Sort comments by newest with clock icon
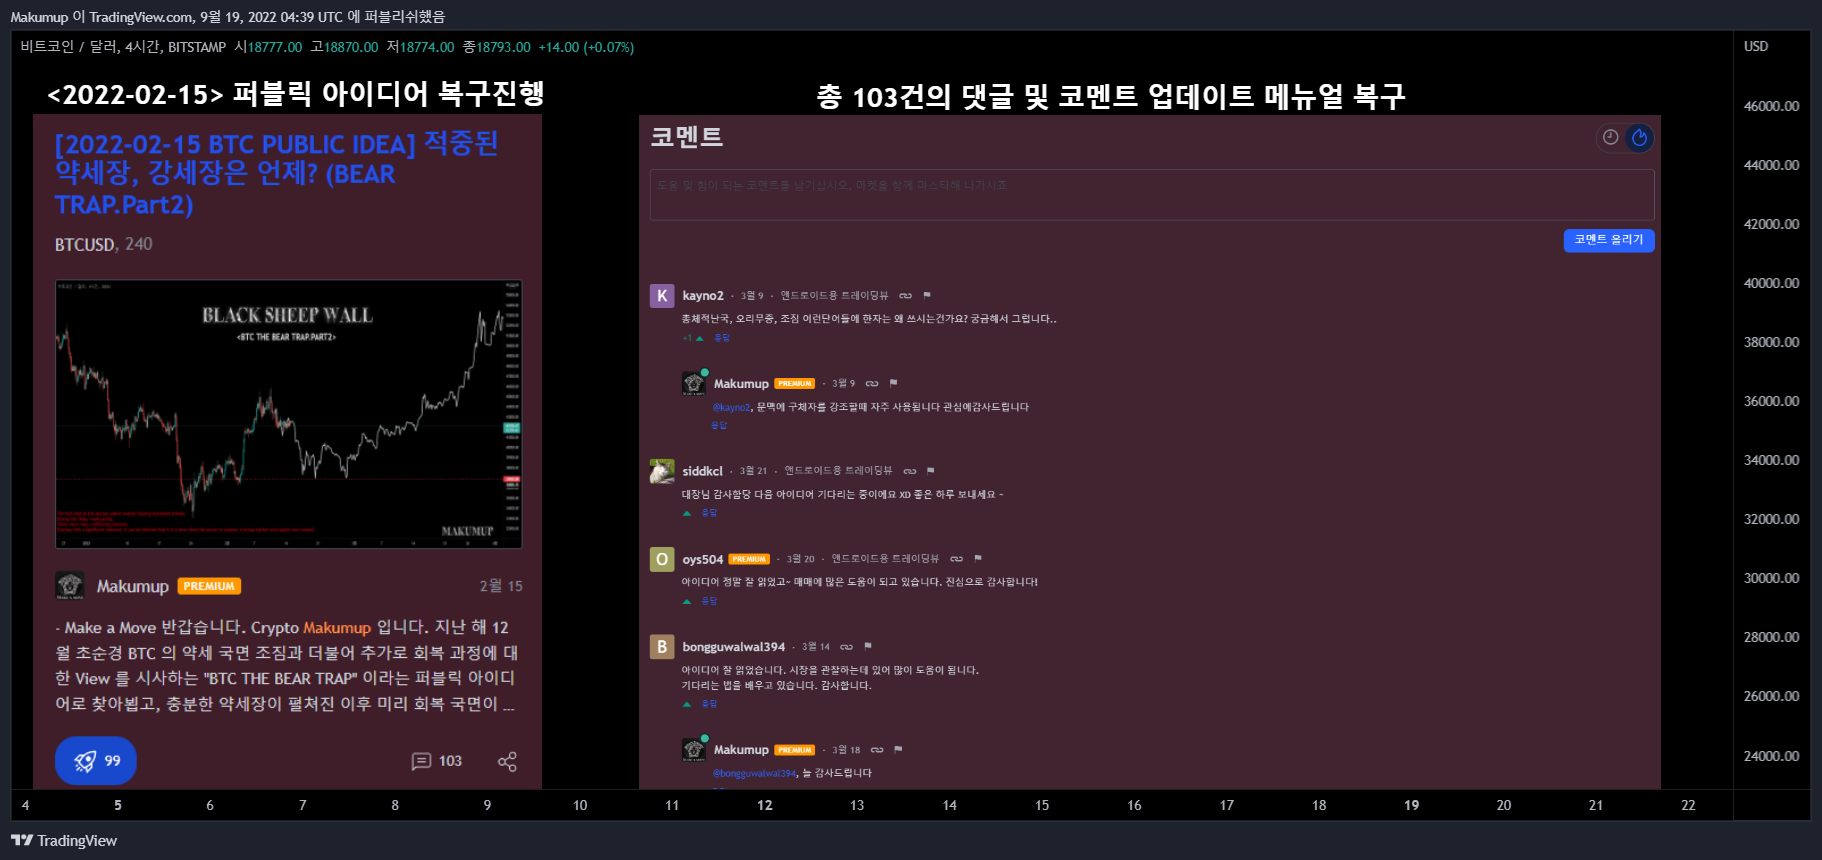This screenshot has height=860, width=1822. click(1610, 138)
